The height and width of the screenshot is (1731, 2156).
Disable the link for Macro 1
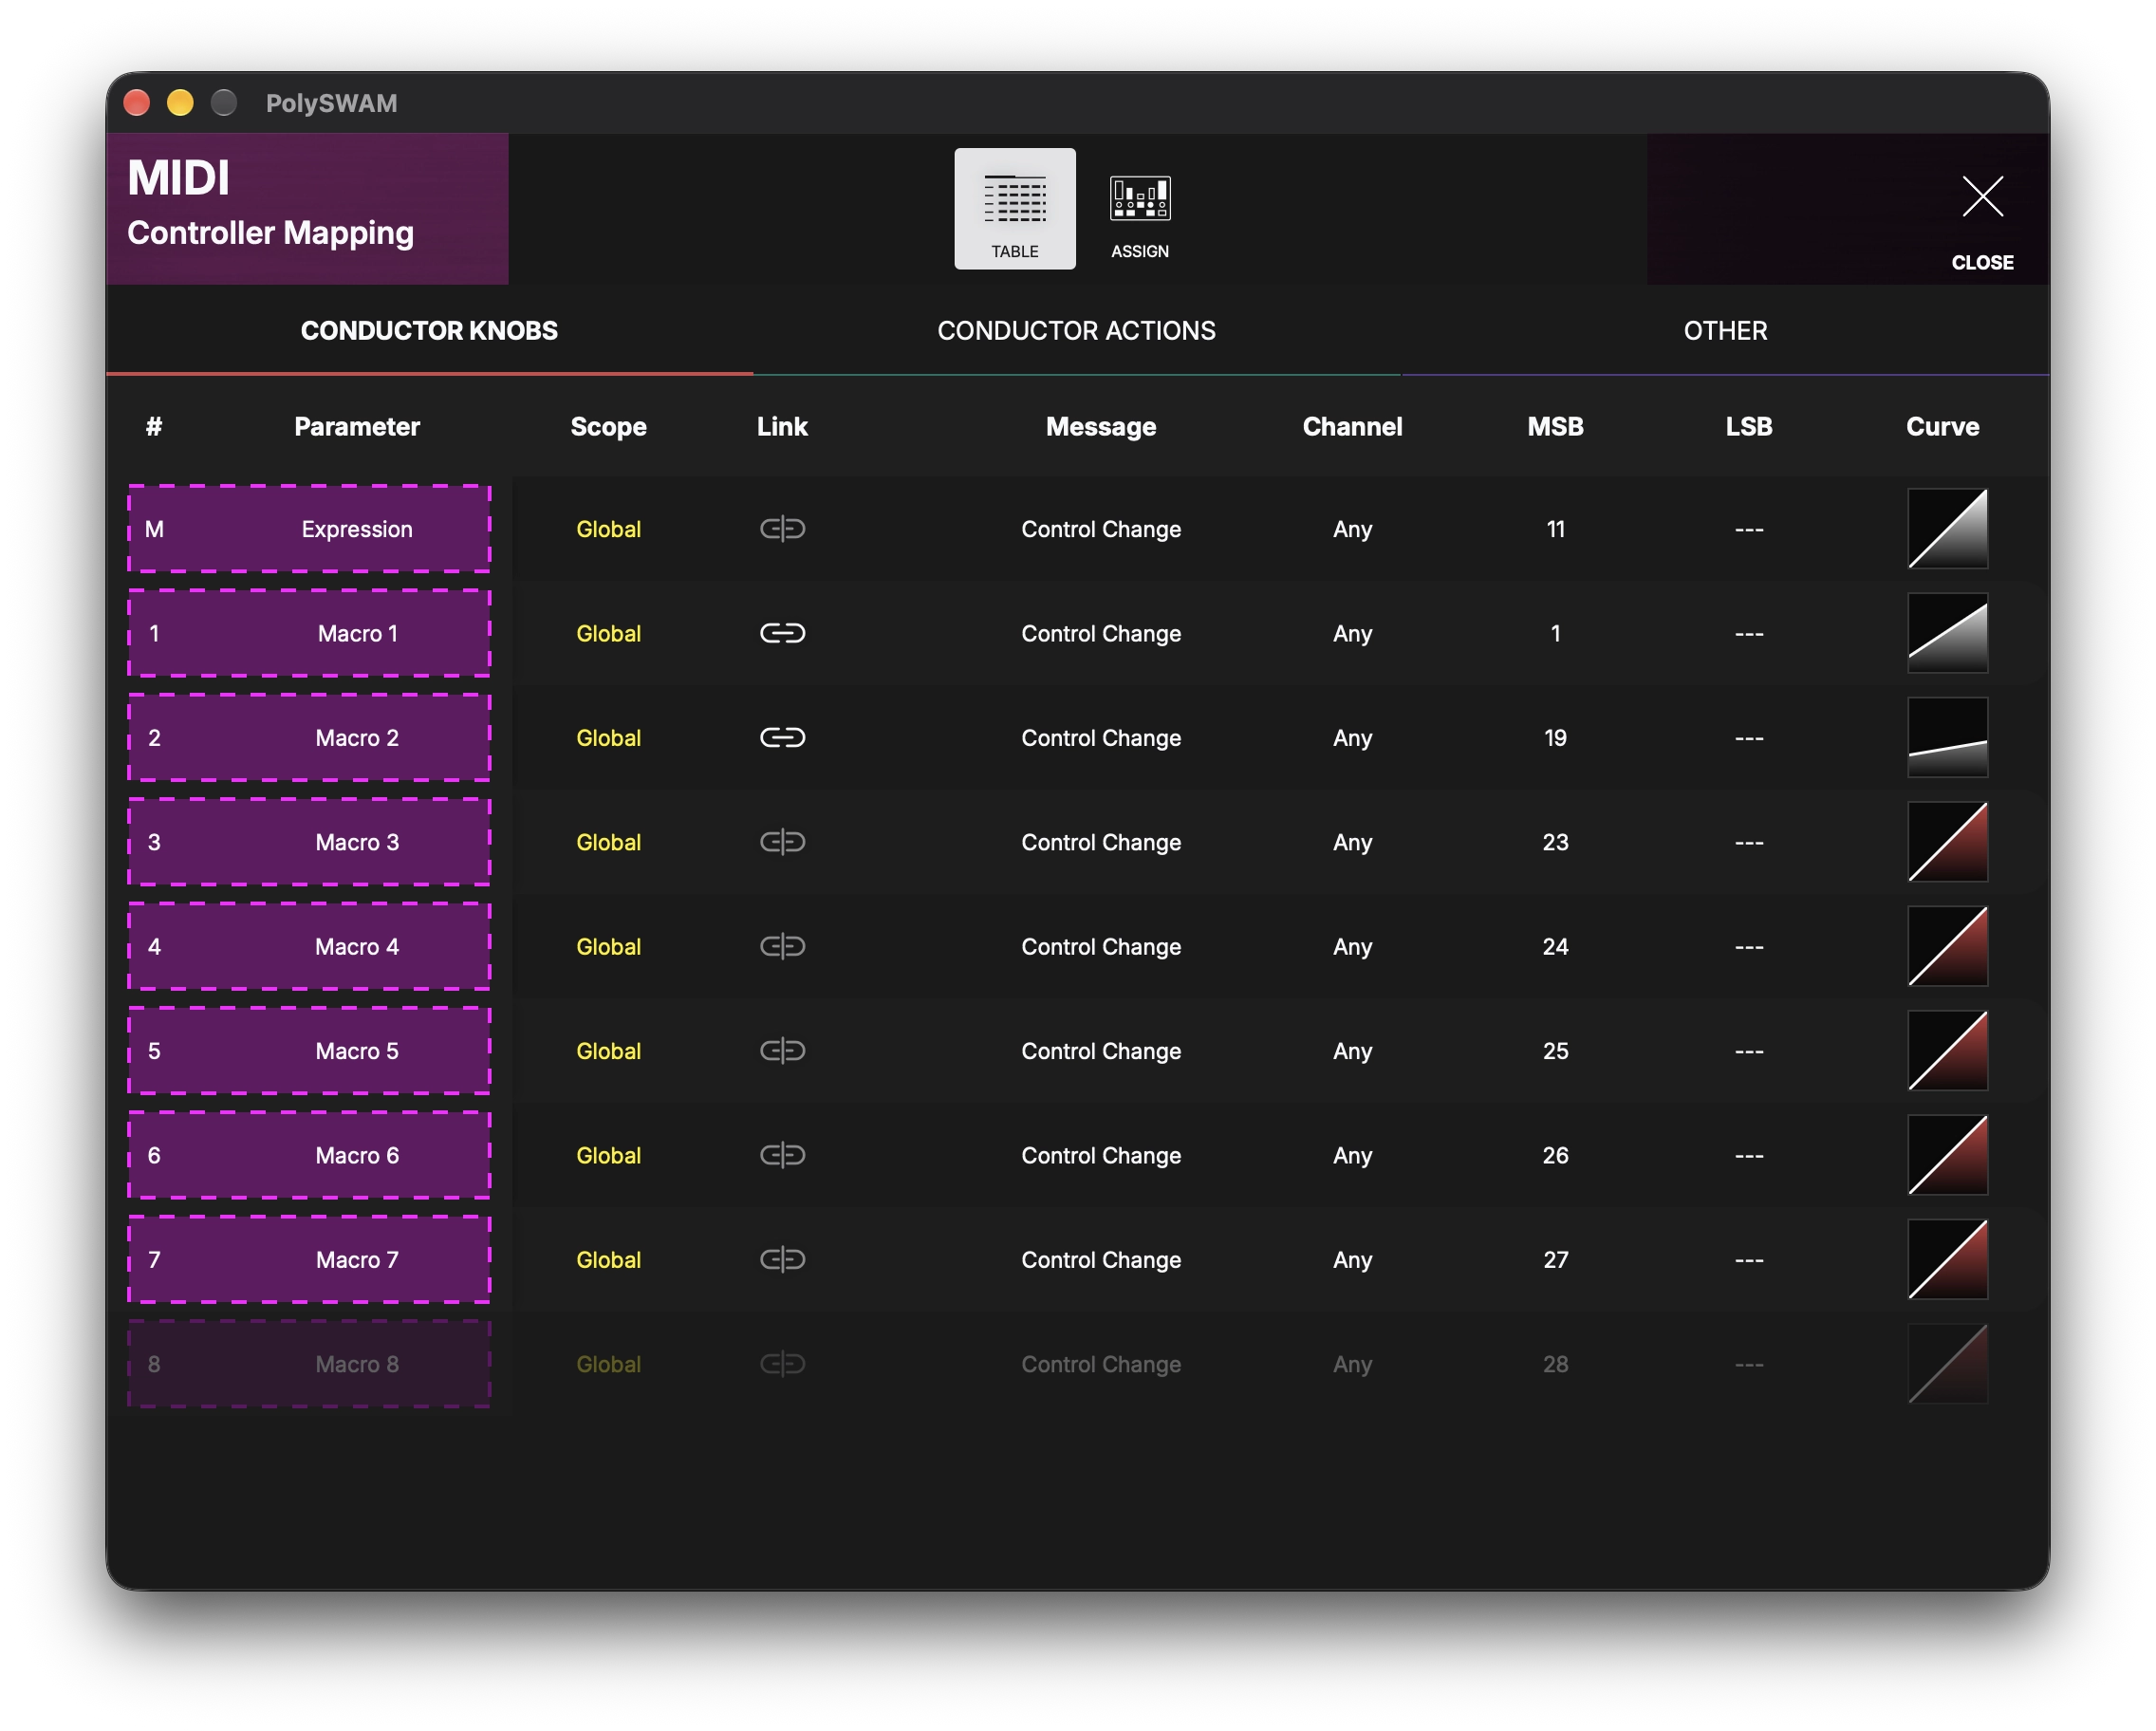[782, 633]
